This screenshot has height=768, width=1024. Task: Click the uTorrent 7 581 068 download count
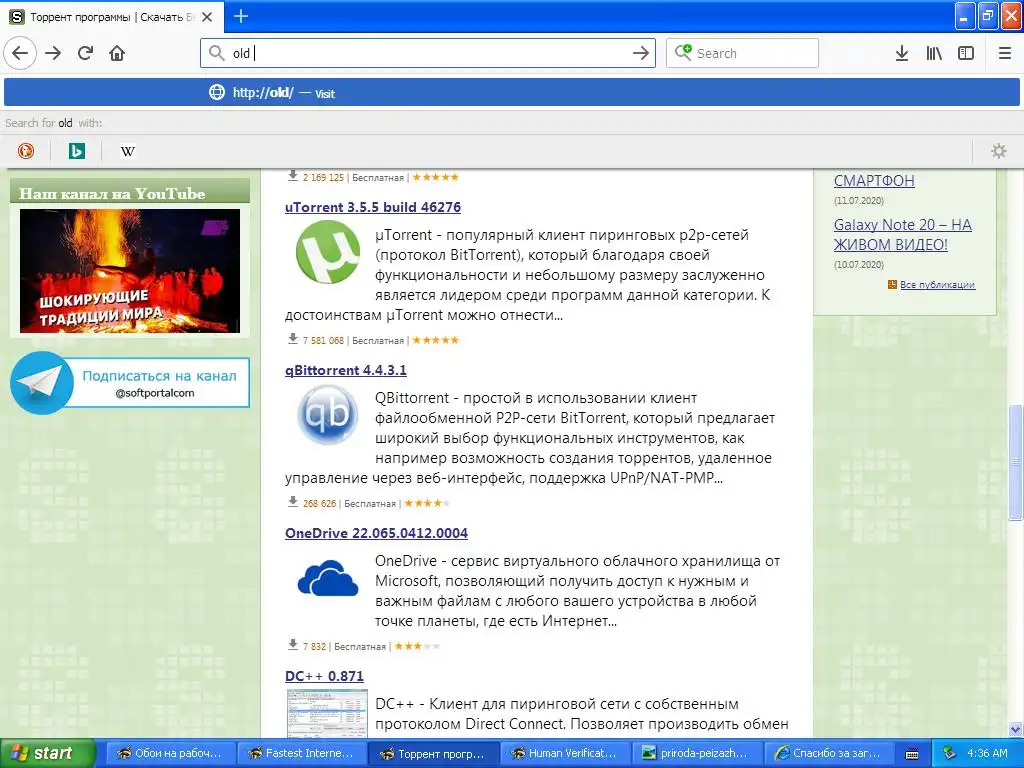pyautogui.click(x=323, y=340)
